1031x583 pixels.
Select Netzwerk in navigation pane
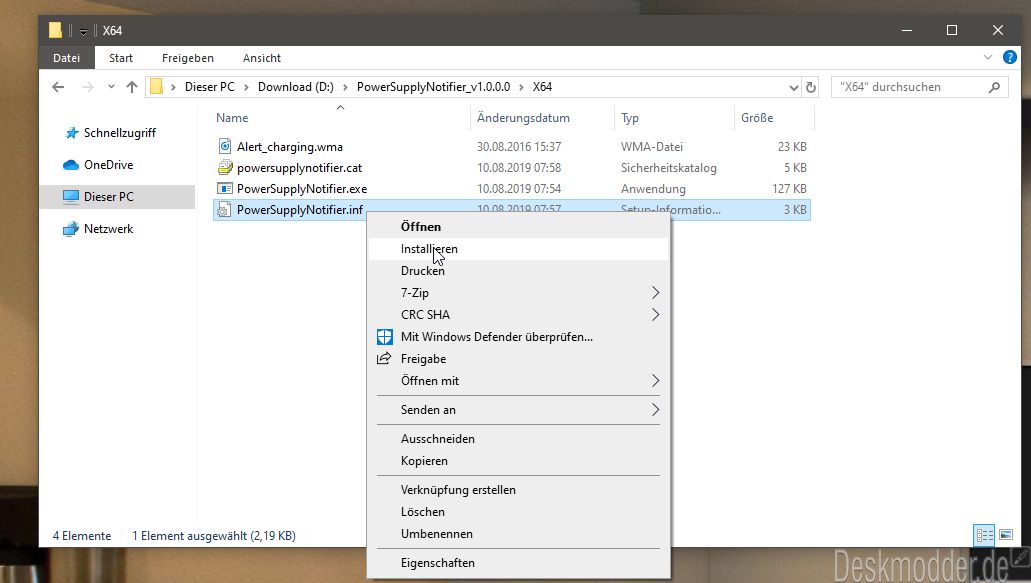[x=108, y=229]
